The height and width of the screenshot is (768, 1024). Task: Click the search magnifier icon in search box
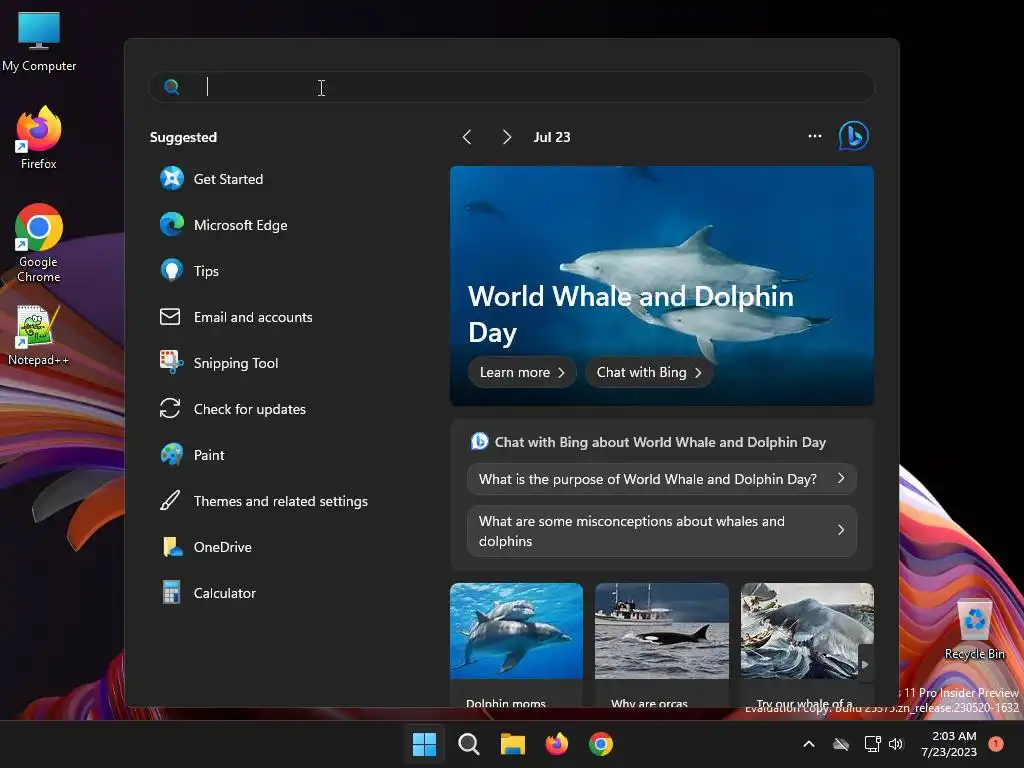172,87
